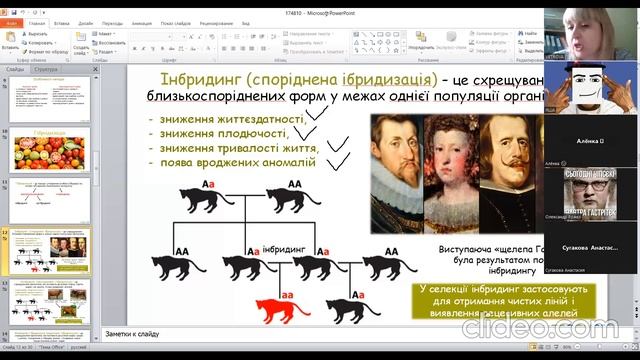Toggle Underline formatting icon
The image size is (640, 360).
pos(153,49)
